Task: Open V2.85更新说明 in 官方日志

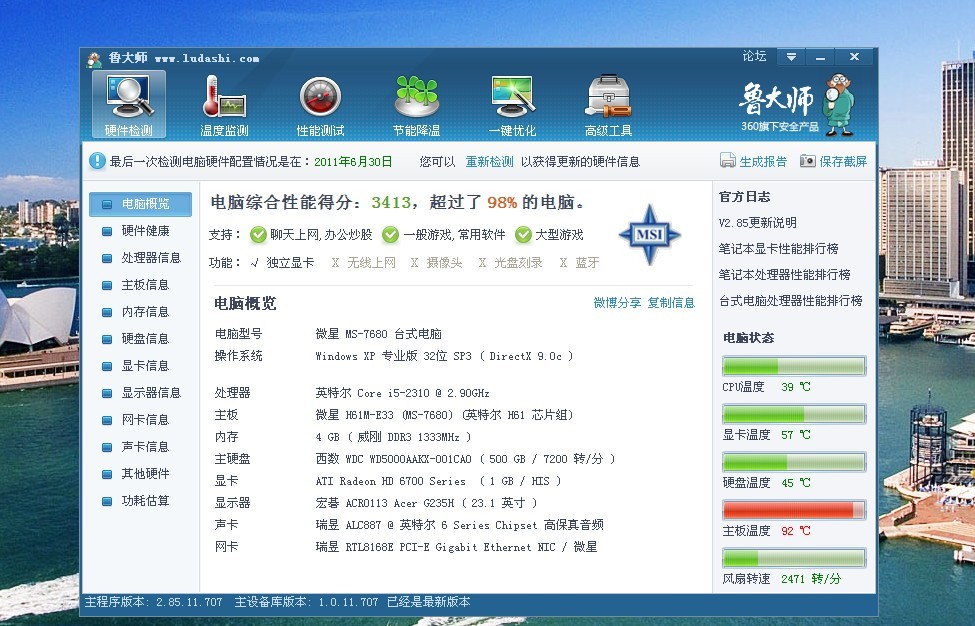Action: point(757,223)
